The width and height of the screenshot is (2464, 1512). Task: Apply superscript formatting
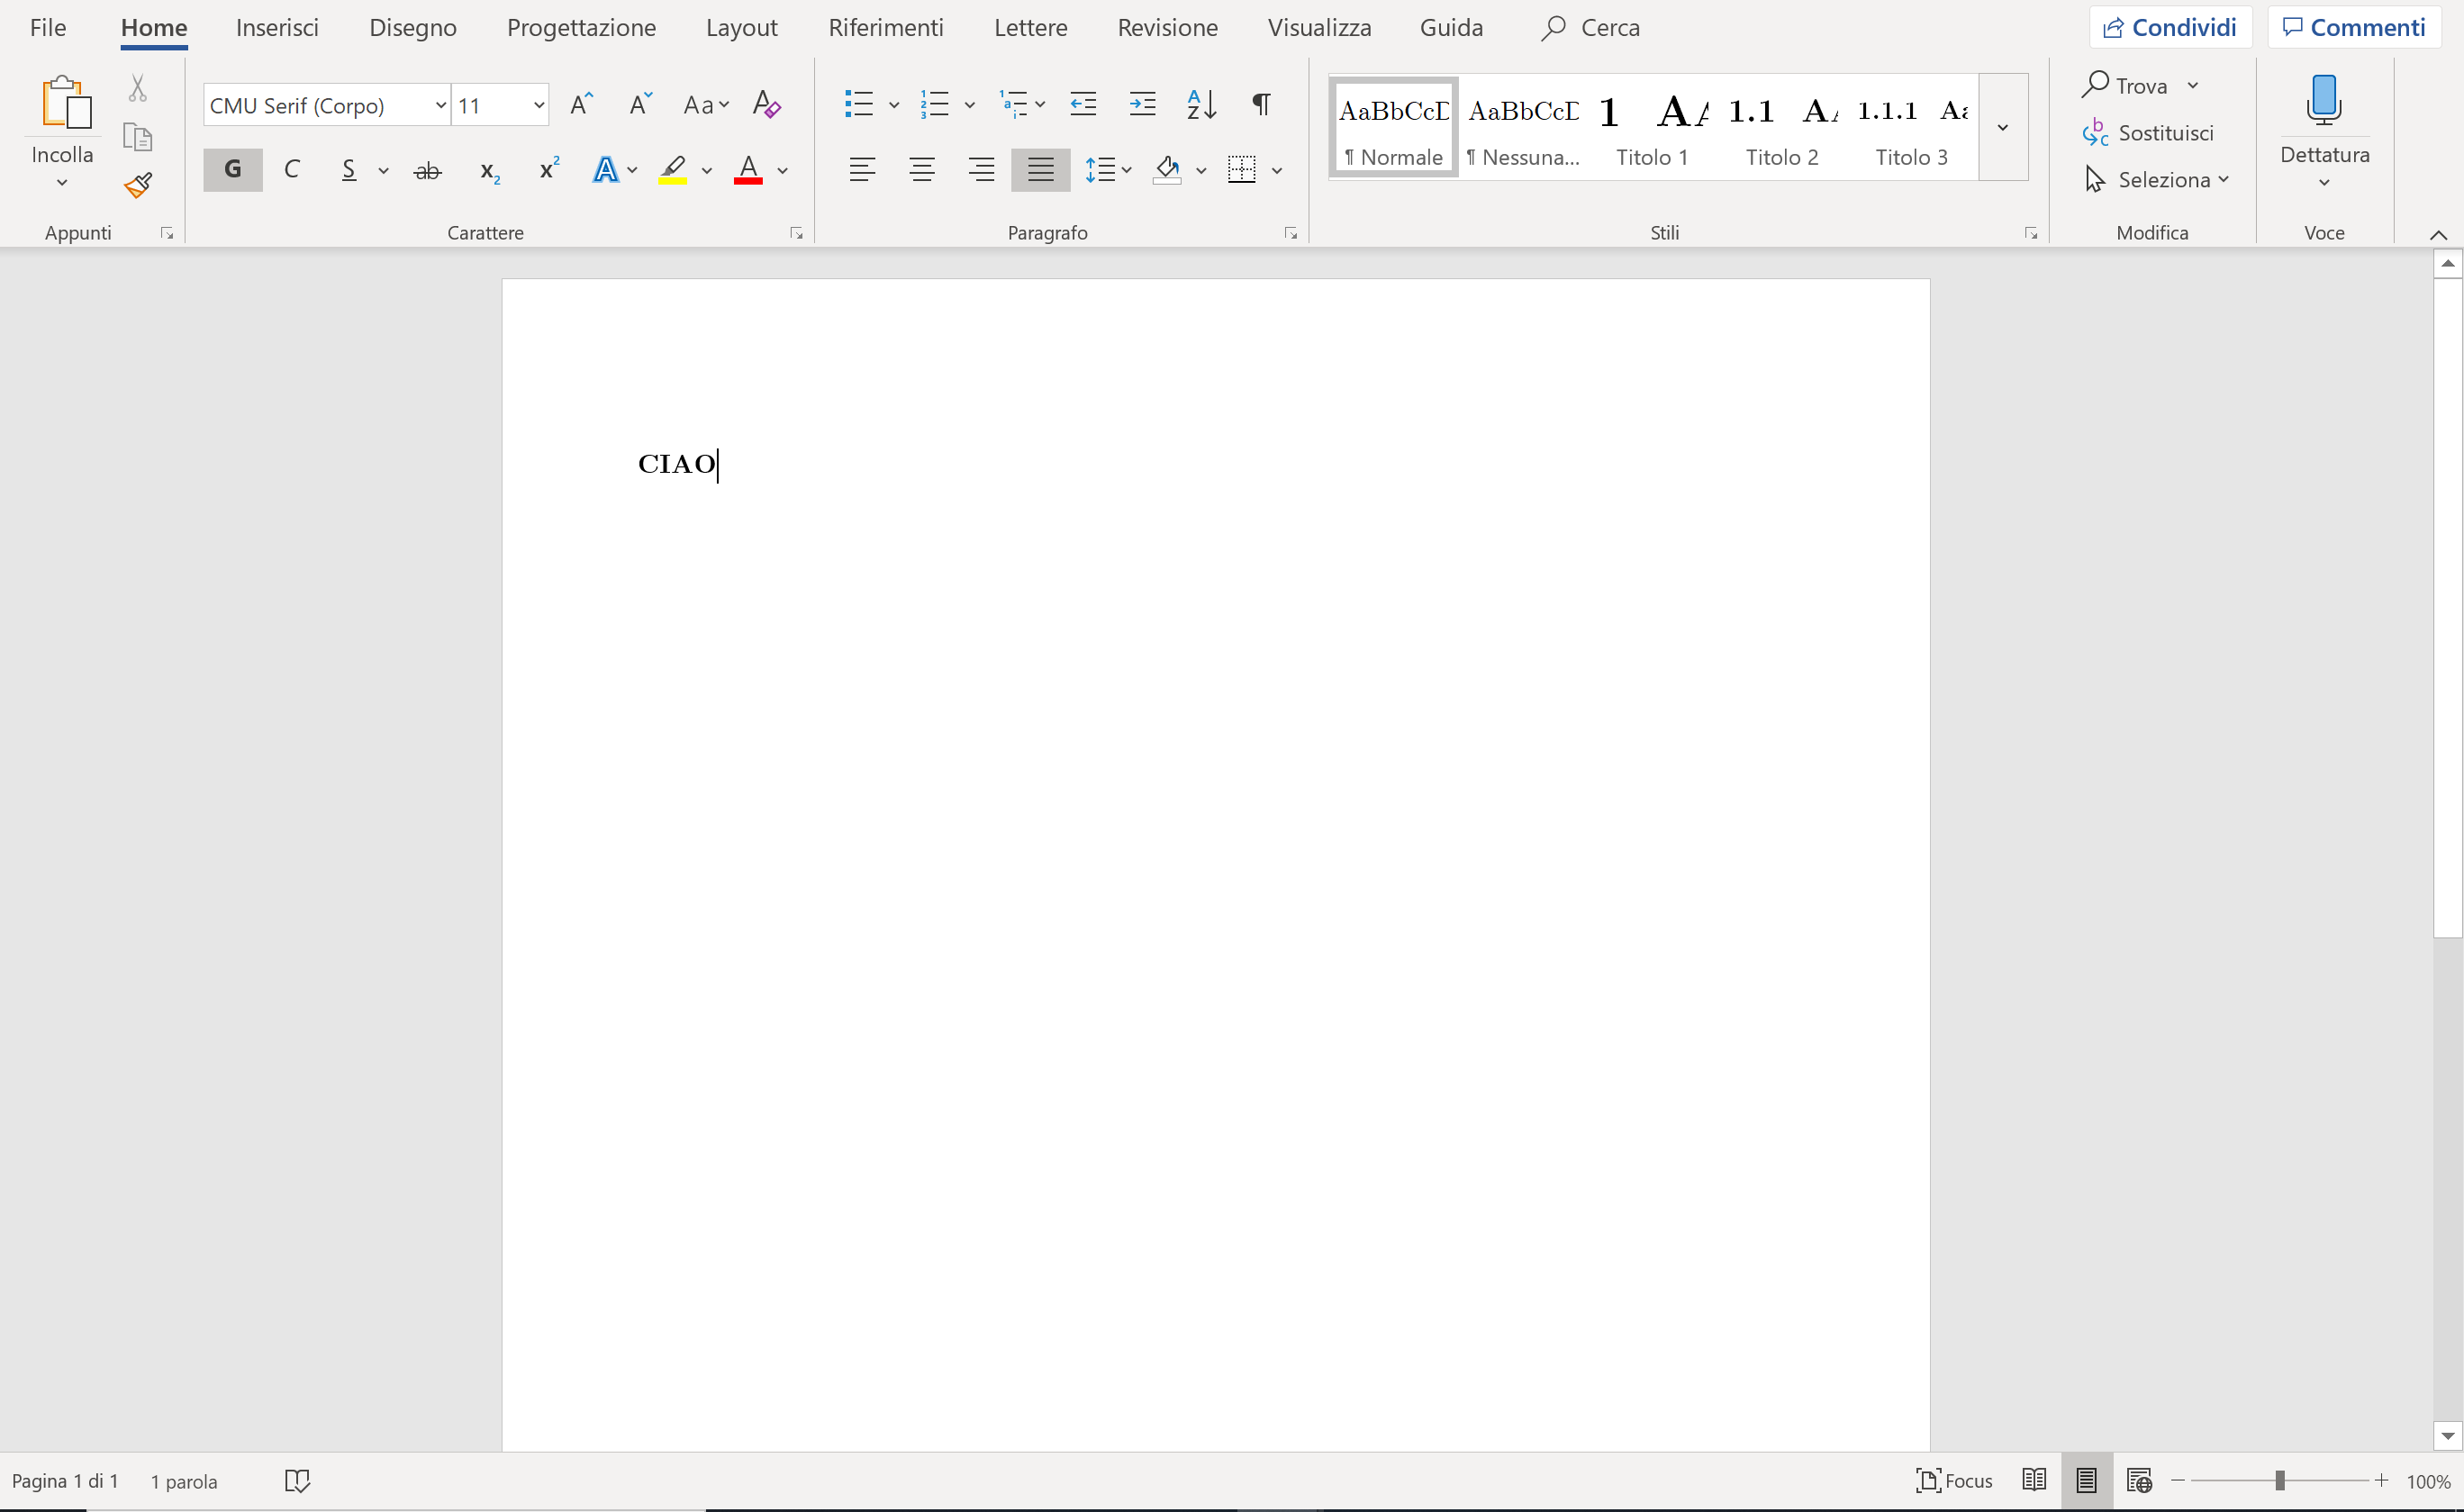tap(548, 169)
